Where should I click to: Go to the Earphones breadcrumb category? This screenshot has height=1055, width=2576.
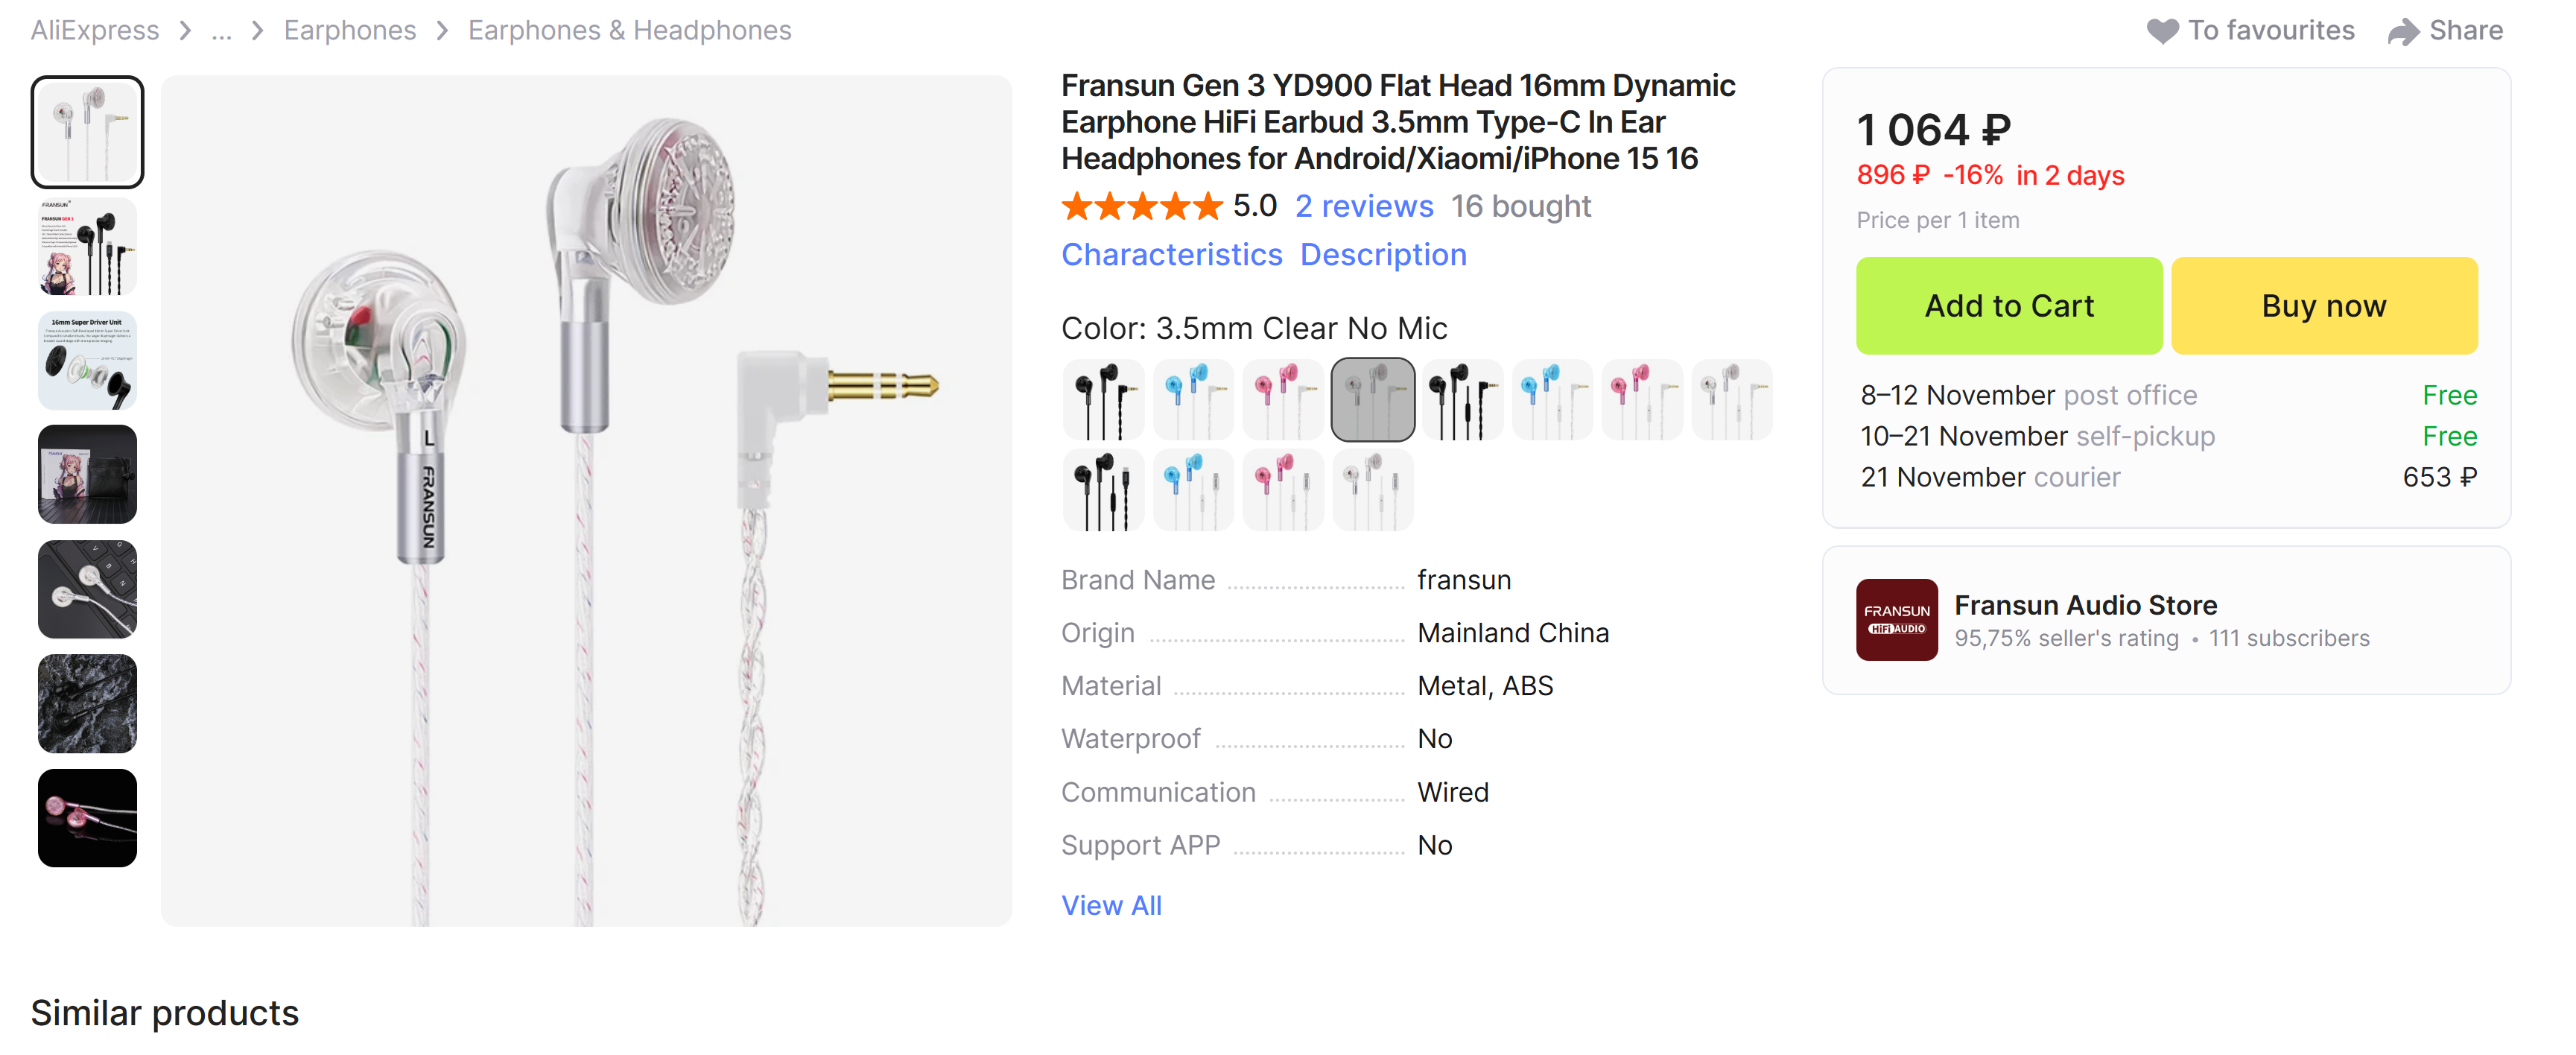[349, 31]
